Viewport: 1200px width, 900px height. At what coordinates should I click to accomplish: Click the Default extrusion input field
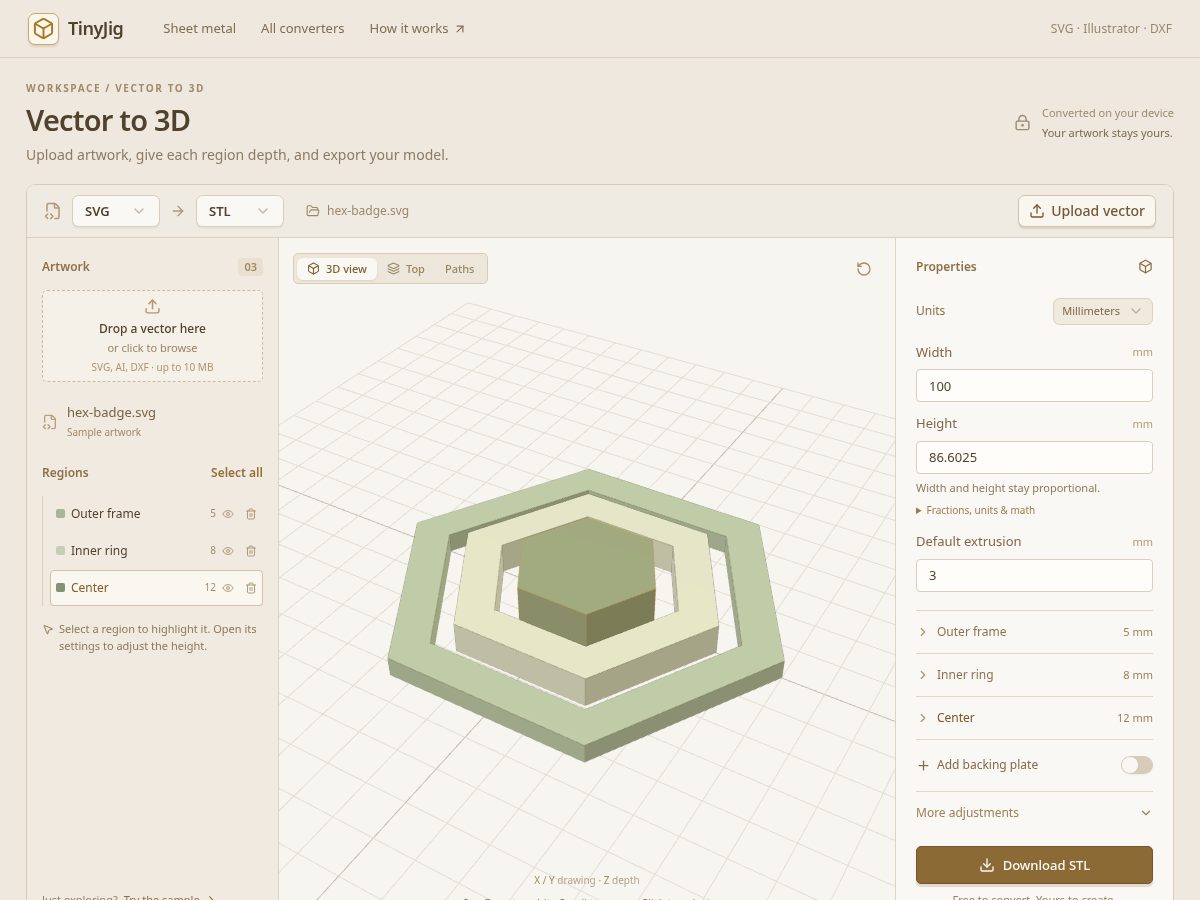pos(1034,575)
